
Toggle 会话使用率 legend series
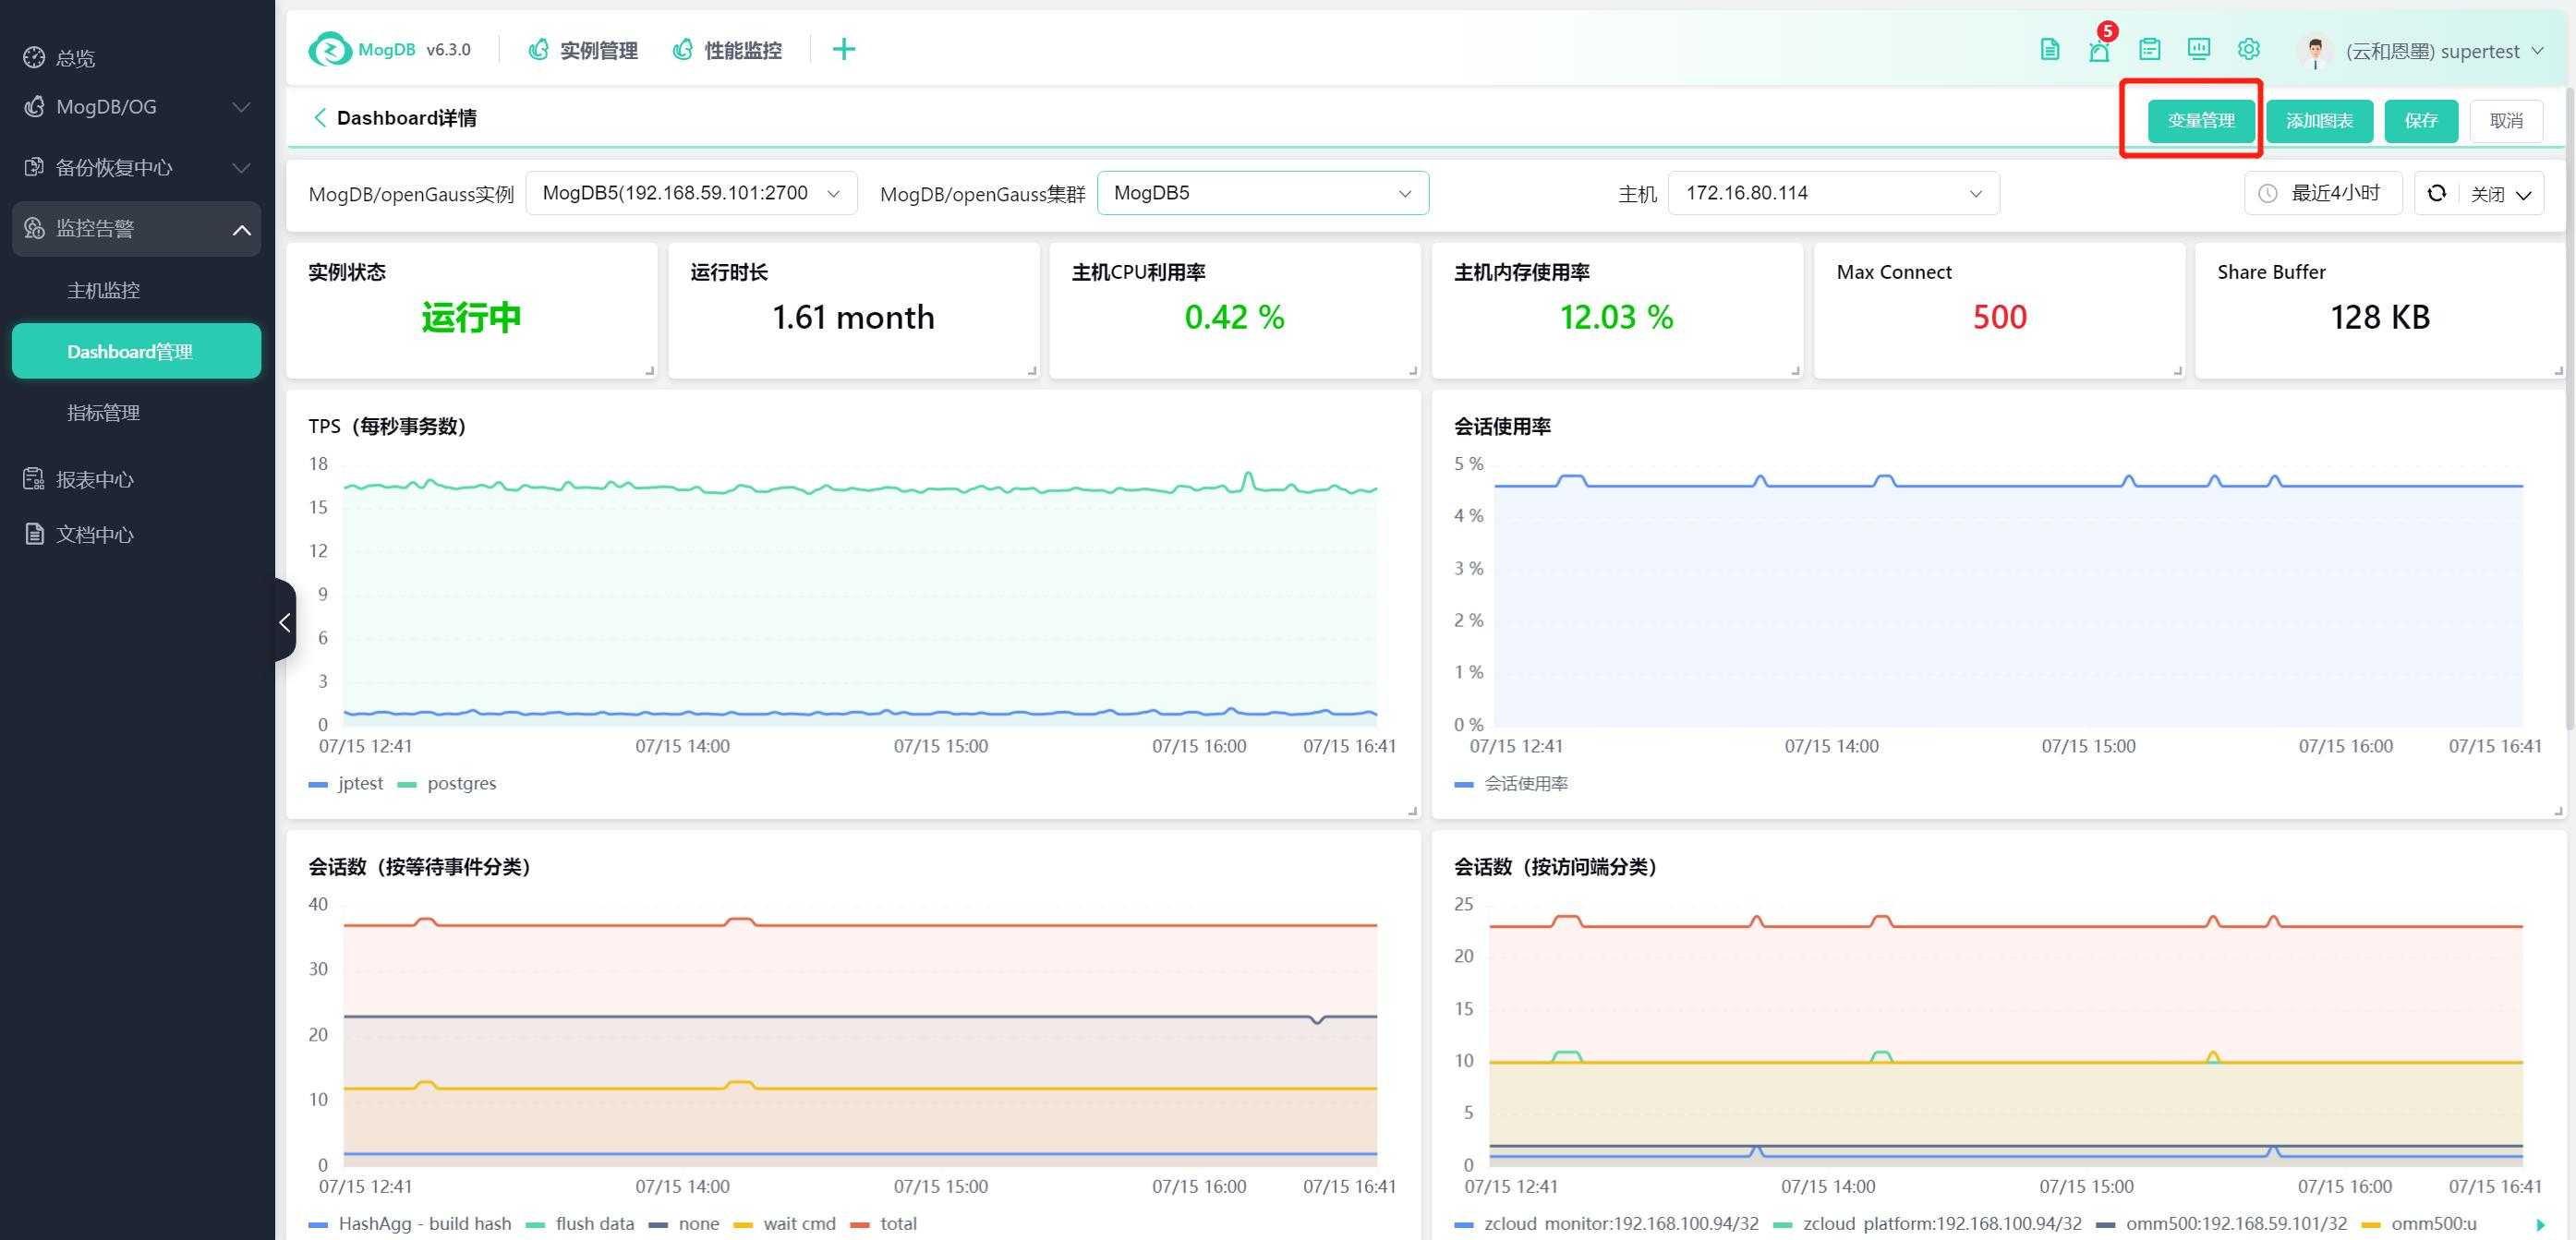pos(1511,784)
